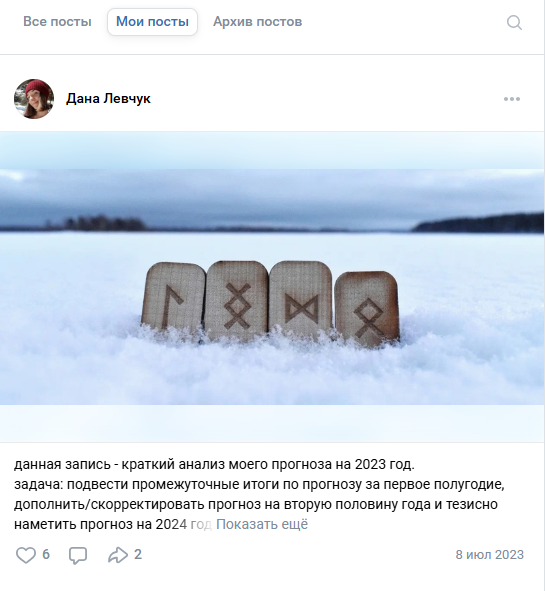The image size is (545, 591).
Task: Open Дана Левчук profile from author name
Action: click(108, 99)
